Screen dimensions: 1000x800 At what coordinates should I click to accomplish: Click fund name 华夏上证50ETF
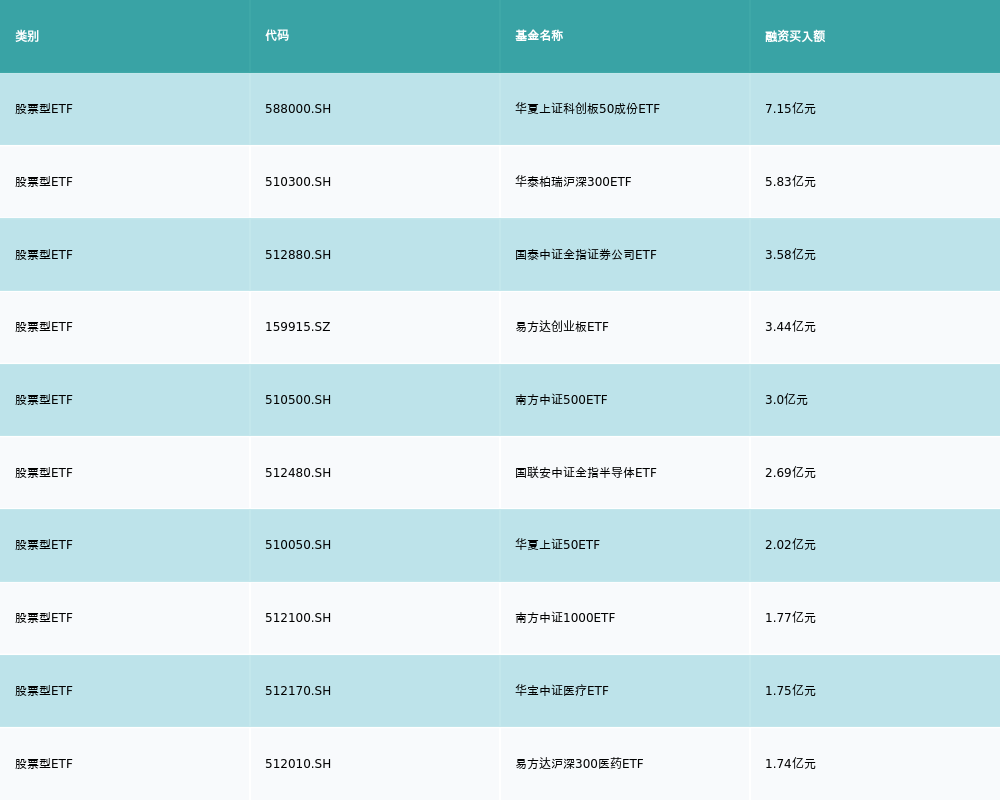pos(557,545)
